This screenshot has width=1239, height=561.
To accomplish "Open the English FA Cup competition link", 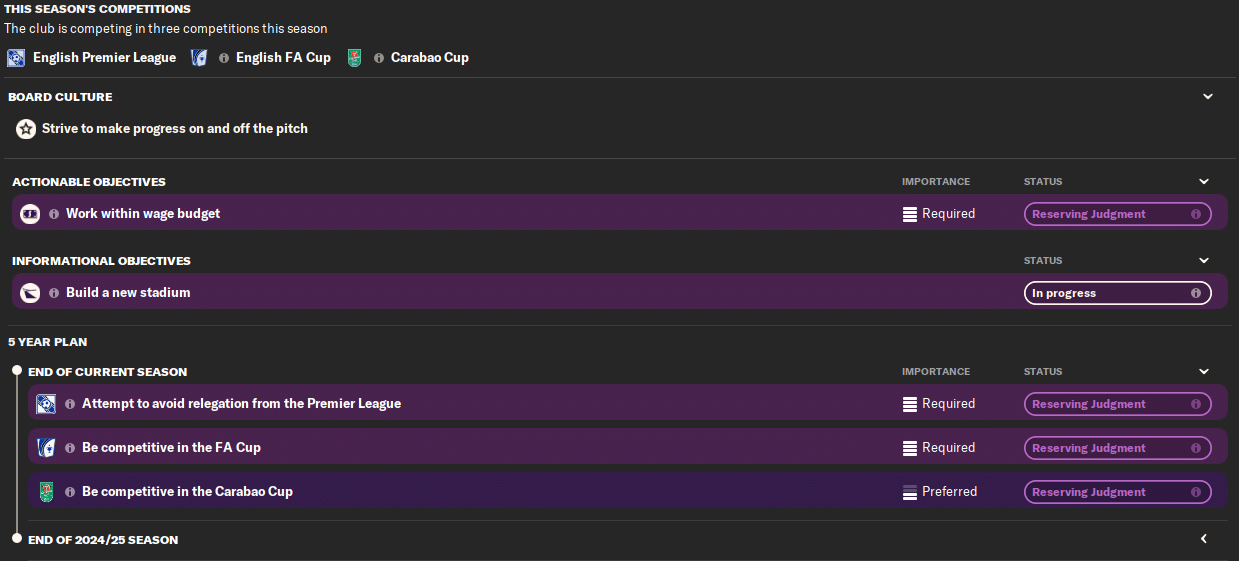I will pos(283,57).
